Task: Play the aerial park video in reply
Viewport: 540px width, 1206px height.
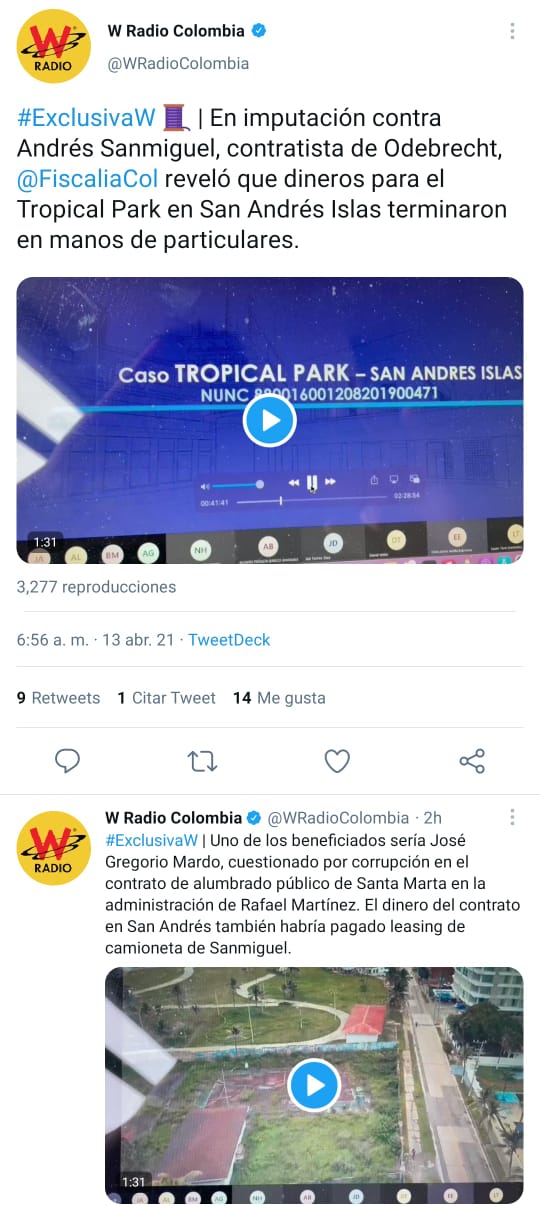Action: (x=314, y=1085)
